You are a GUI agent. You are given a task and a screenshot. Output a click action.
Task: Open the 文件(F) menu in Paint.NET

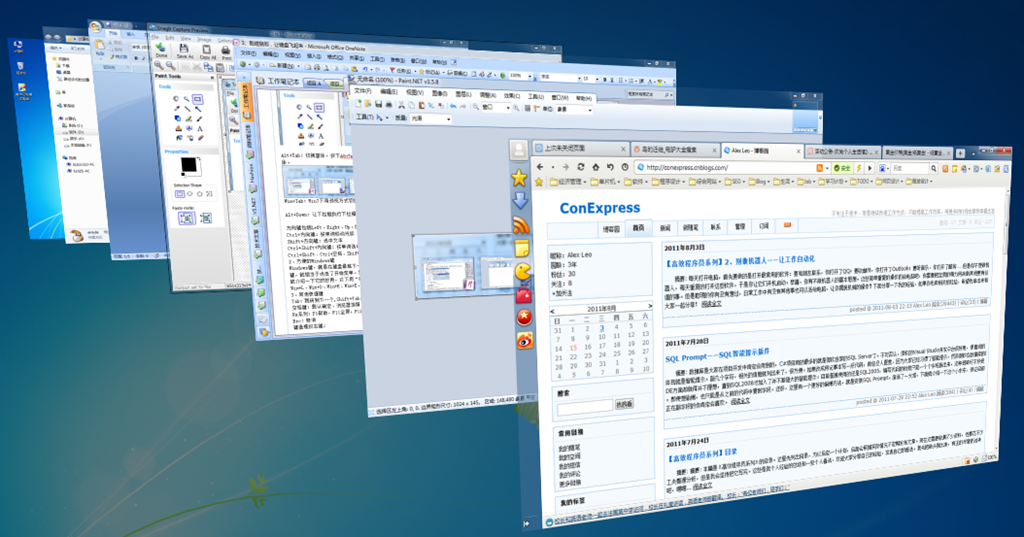point(362,91)
